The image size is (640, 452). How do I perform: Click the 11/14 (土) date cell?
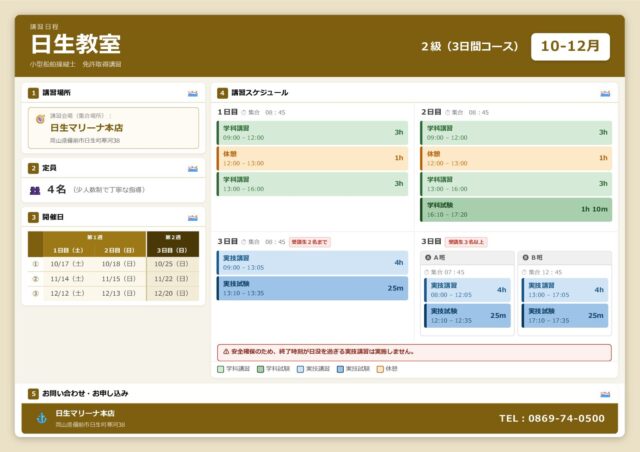[67, 279]
